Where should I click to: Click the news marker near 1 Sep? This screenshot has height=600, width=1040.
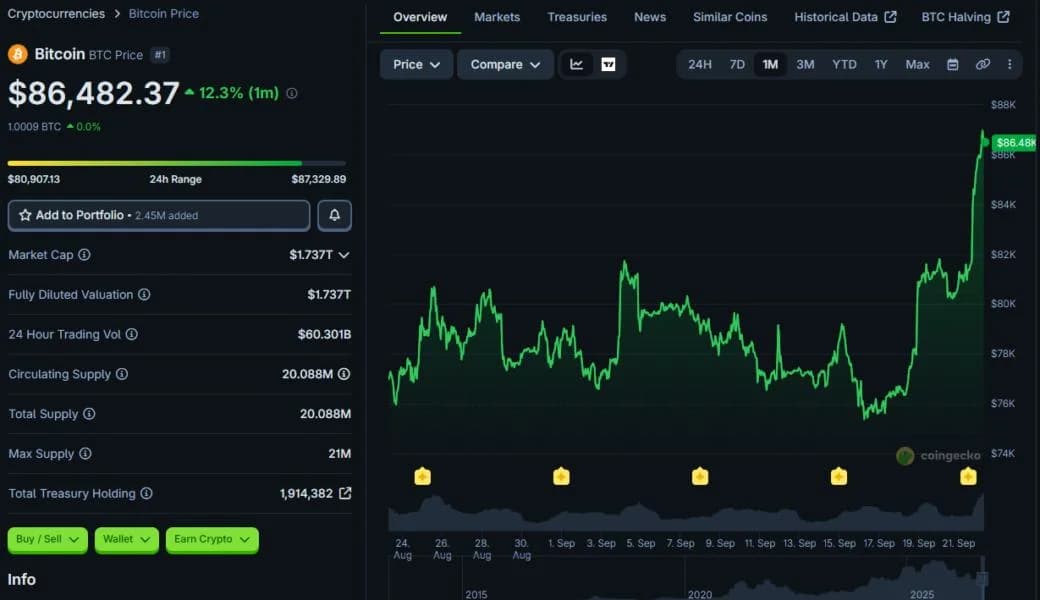coord(561,476)
